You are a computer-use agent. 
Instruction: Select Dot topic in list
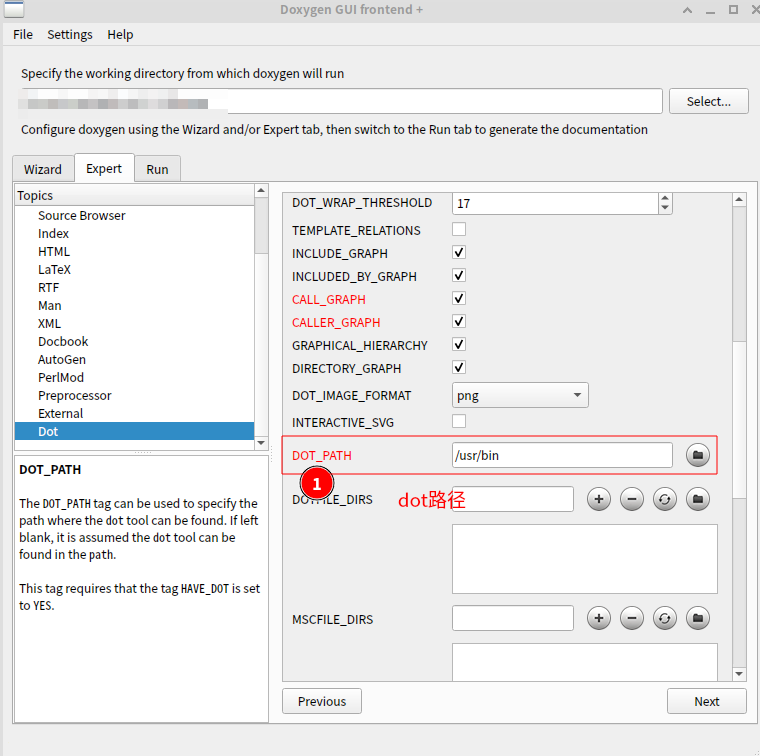(x=134, y=431)
